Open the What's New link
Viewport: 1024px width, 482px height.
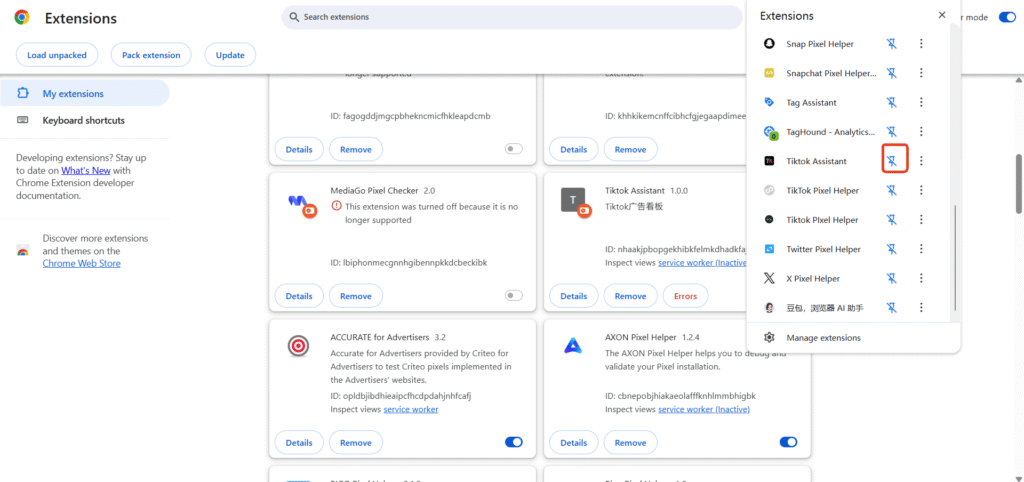coord(86,170)
